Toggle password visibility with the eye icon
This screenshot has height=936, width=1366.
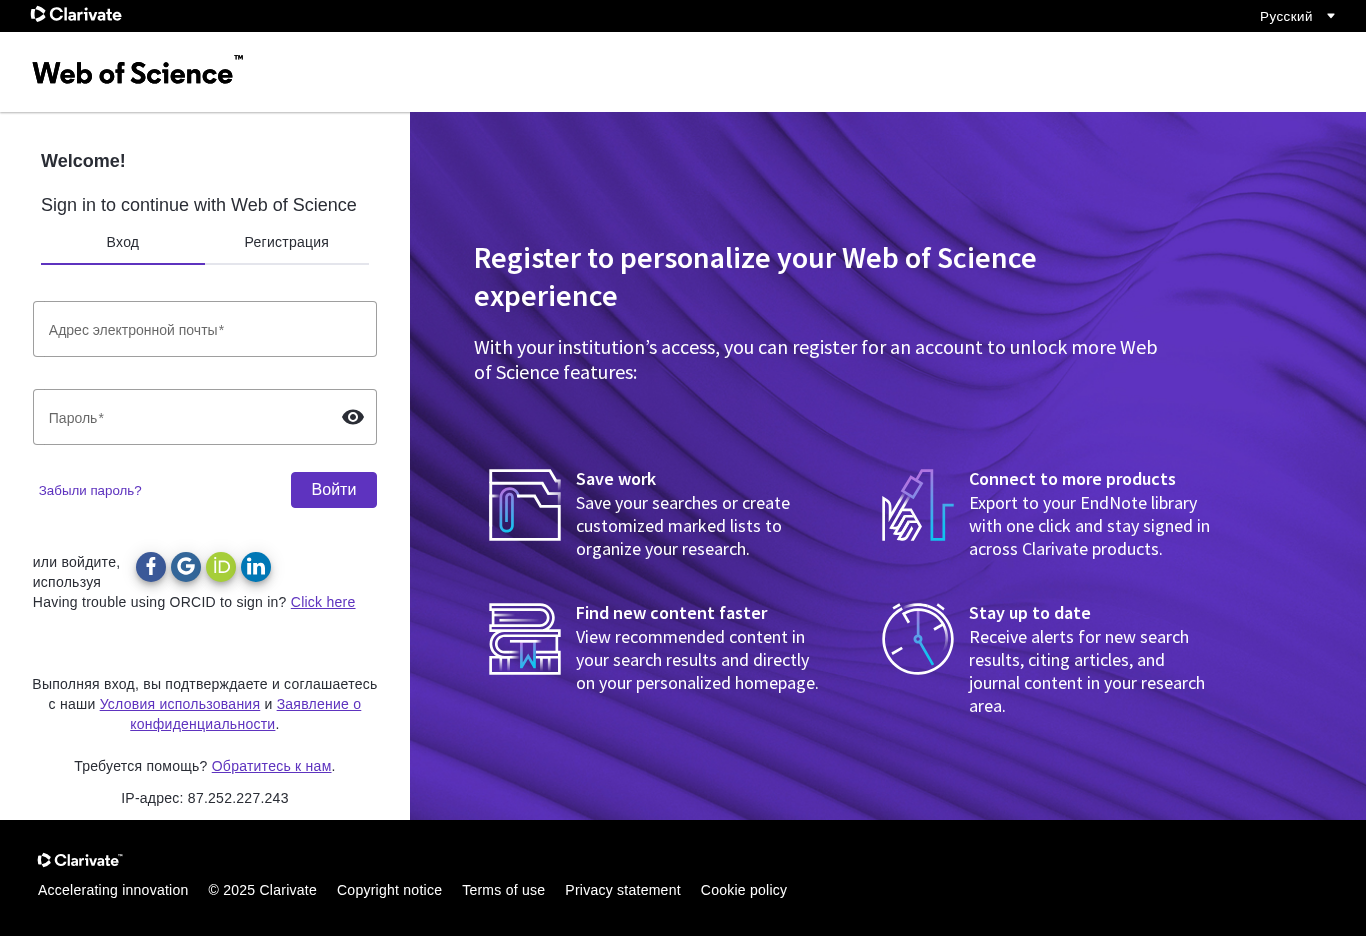[353, 417]
